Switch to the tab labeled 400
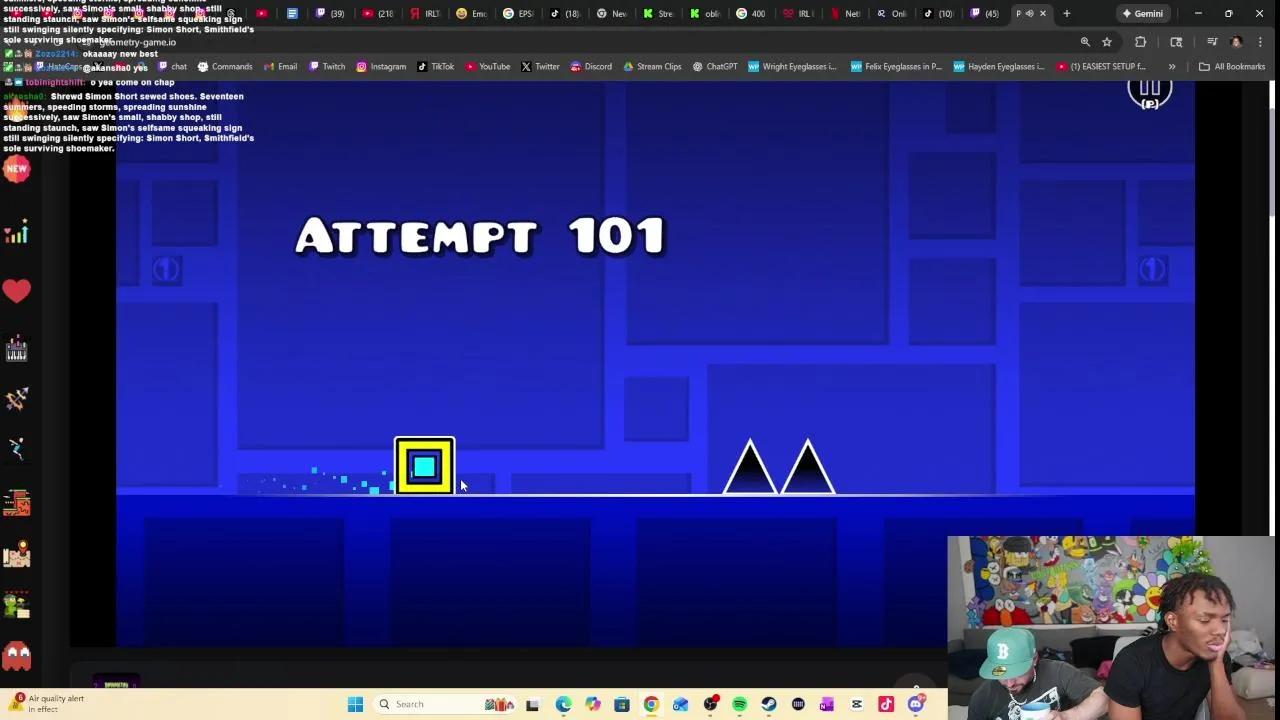This screenshot has width=1280, height=720. pos(752,14)
